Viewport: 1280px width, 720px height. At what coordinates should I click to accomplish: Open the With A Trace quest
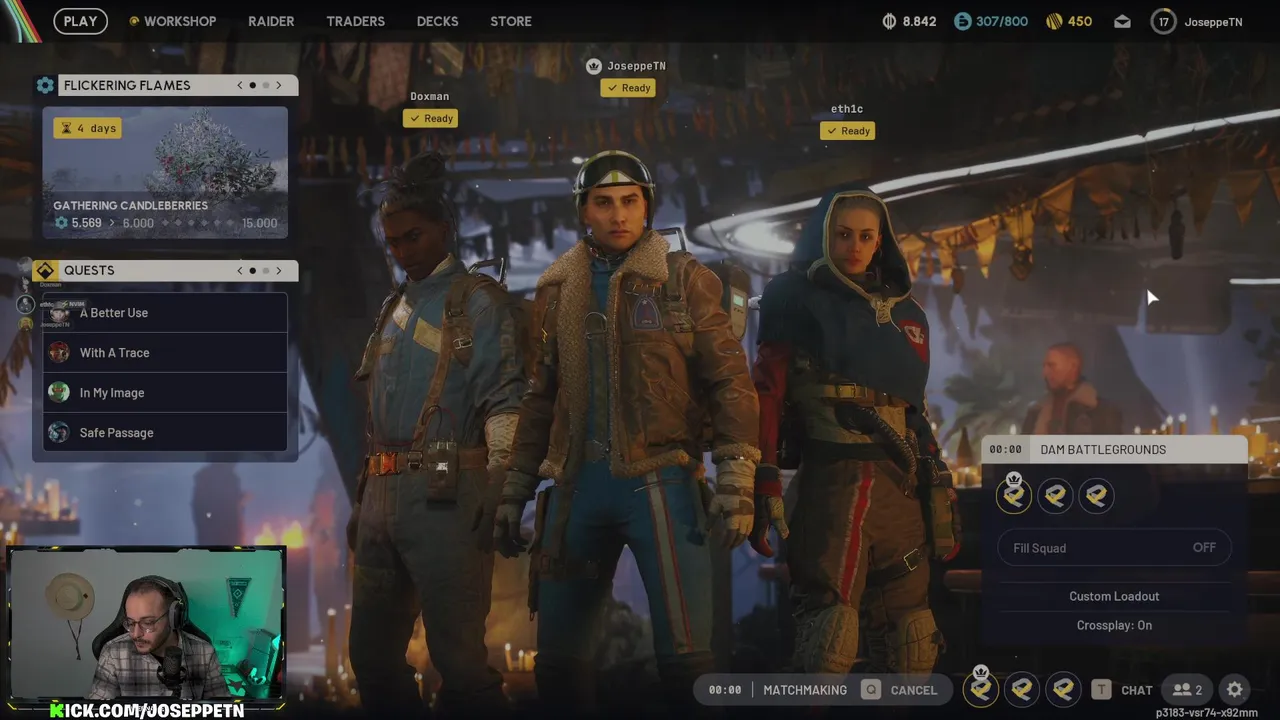(x=165, y=353)
